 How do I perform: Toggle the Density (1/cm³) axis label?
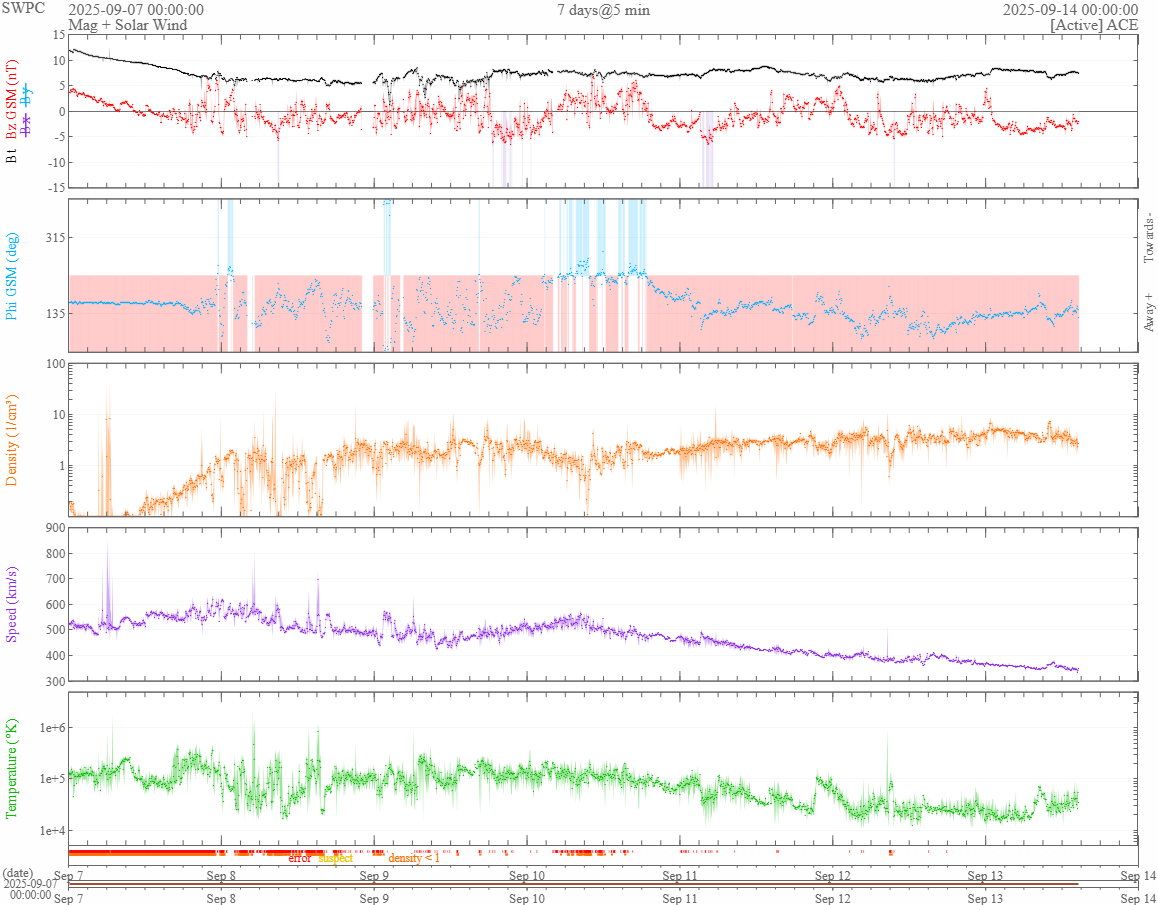tap(12, 440)
